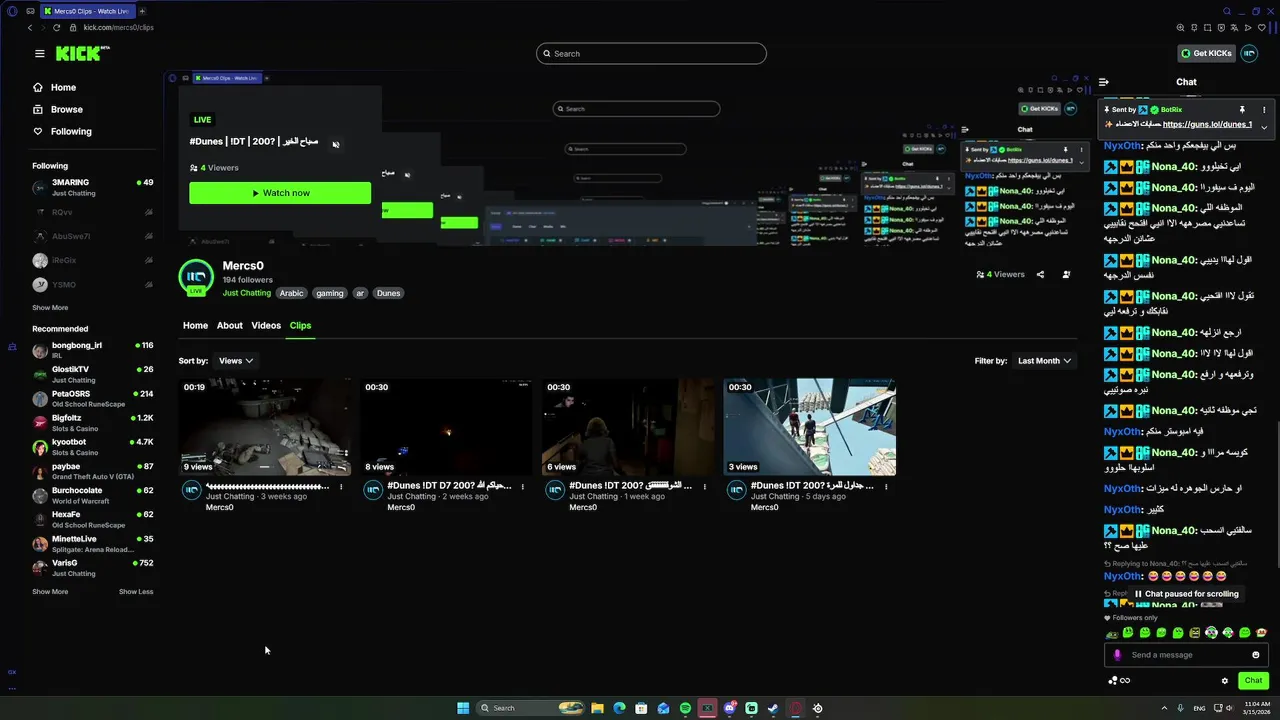
Task: Open recommended channel PetaOSRS
Action: 92,399
